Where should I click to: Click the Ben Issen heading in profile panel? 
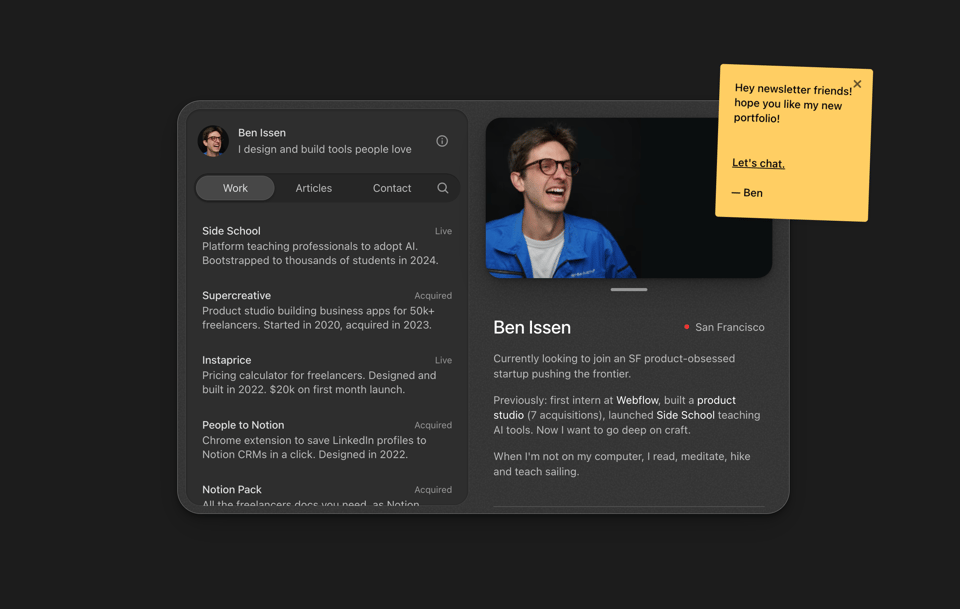click(532, 327)
